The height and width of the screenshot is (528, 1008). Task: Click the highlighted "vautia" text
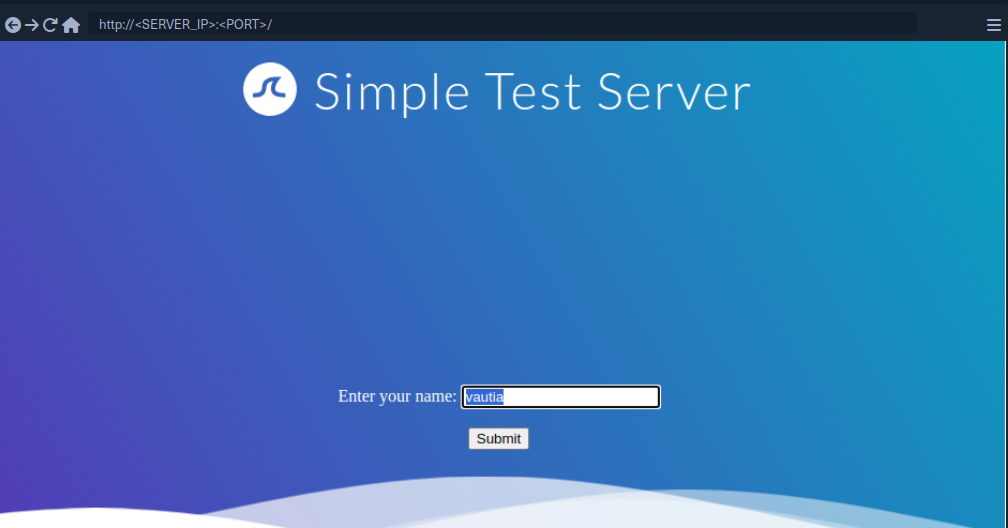coord(484,397)
